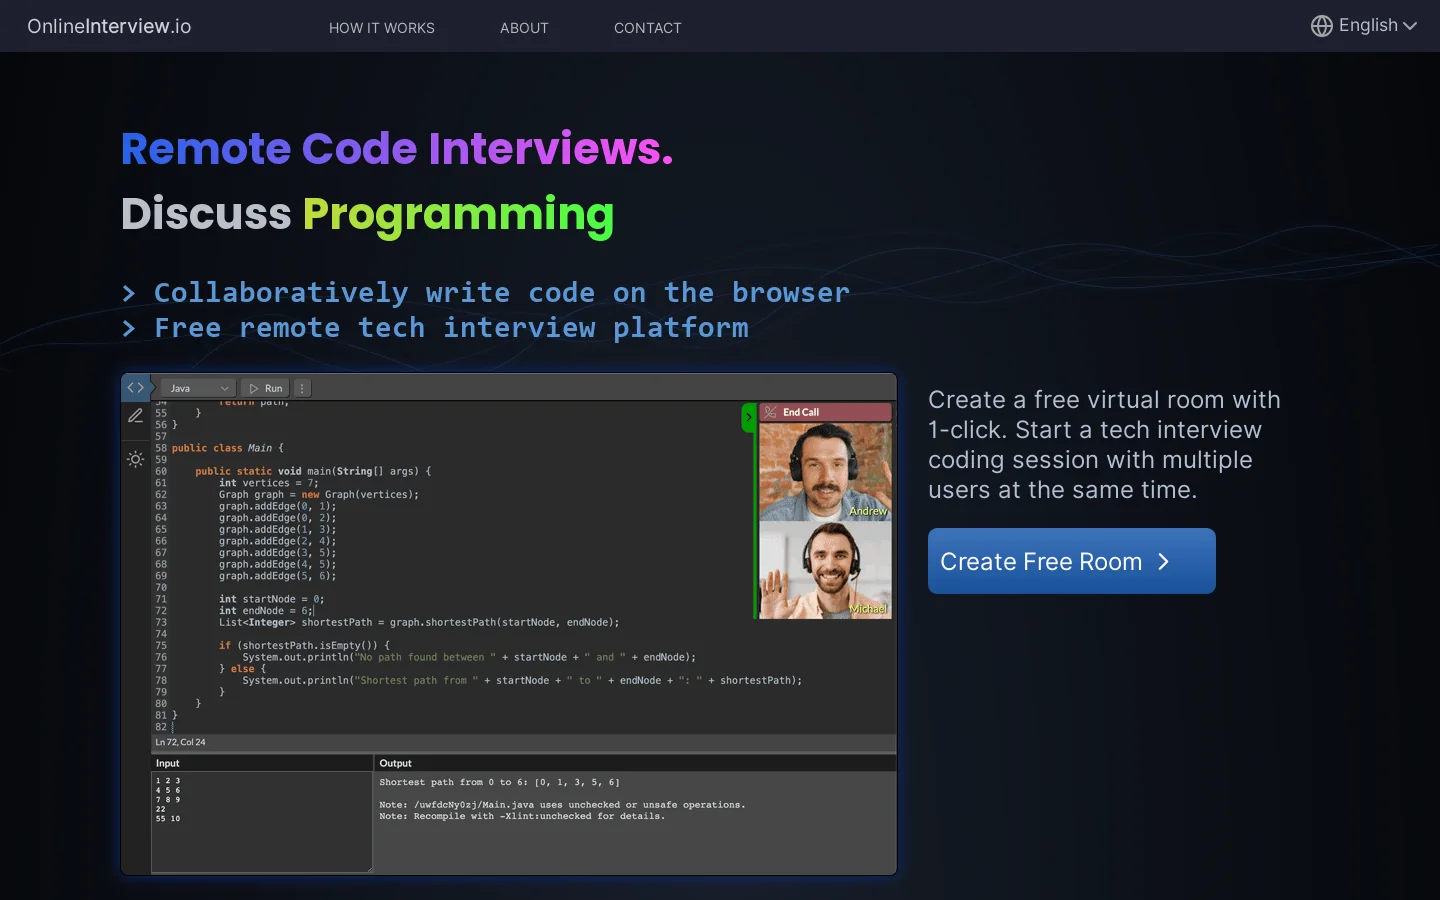Click the 'int vertices = 7;' code line
This screenshot has height=900, width=1440.
click(x=268, y=483)
